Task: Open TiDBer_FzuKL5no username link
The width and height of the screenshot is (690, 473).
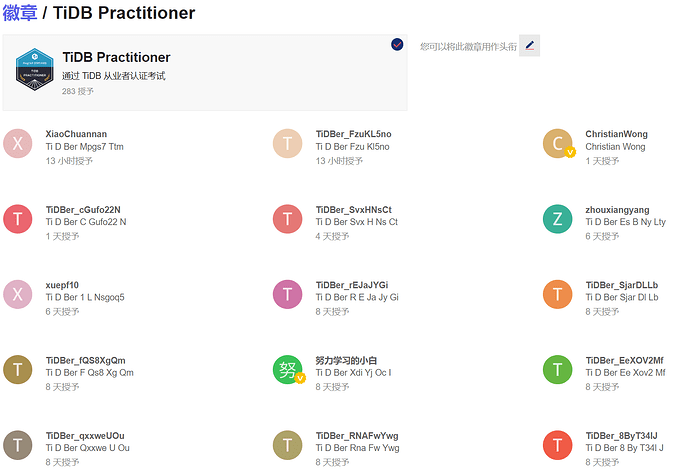Action: point(353,134)
